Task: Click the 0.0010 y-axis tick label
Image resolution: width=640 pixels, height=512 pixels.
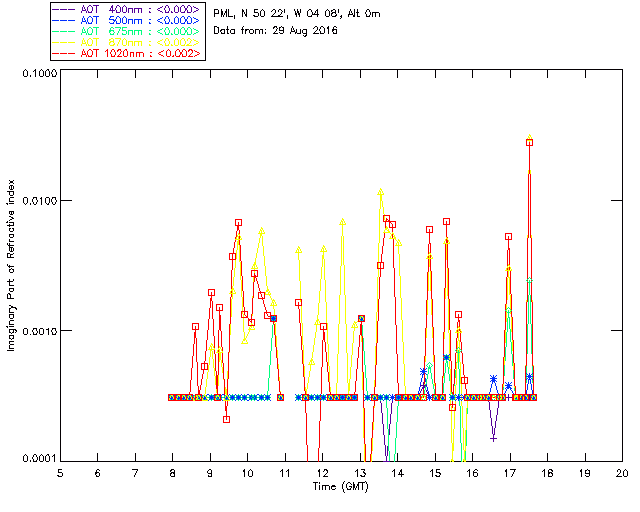Action: [36, 331]
